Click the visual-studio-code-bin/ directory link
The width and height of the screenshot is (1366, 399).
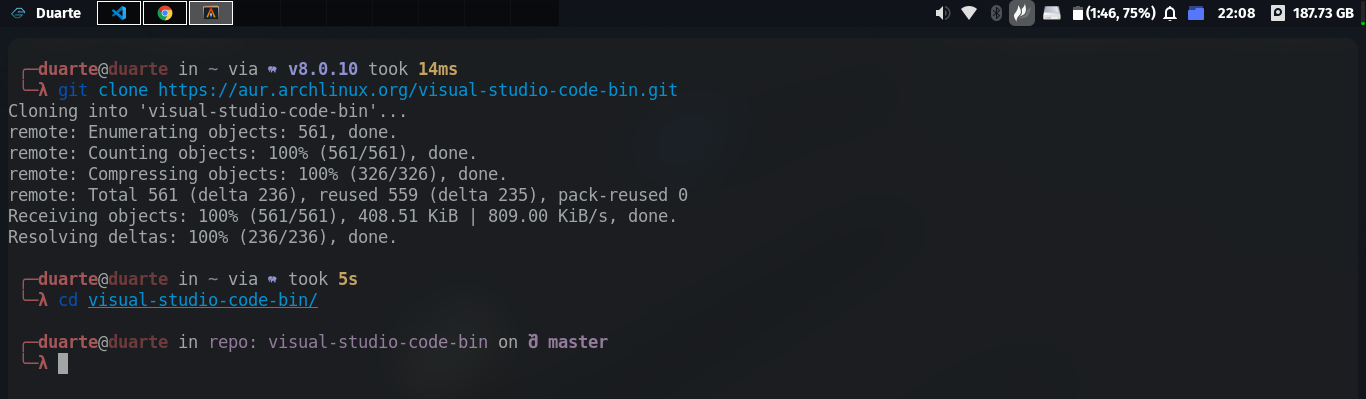203,299
